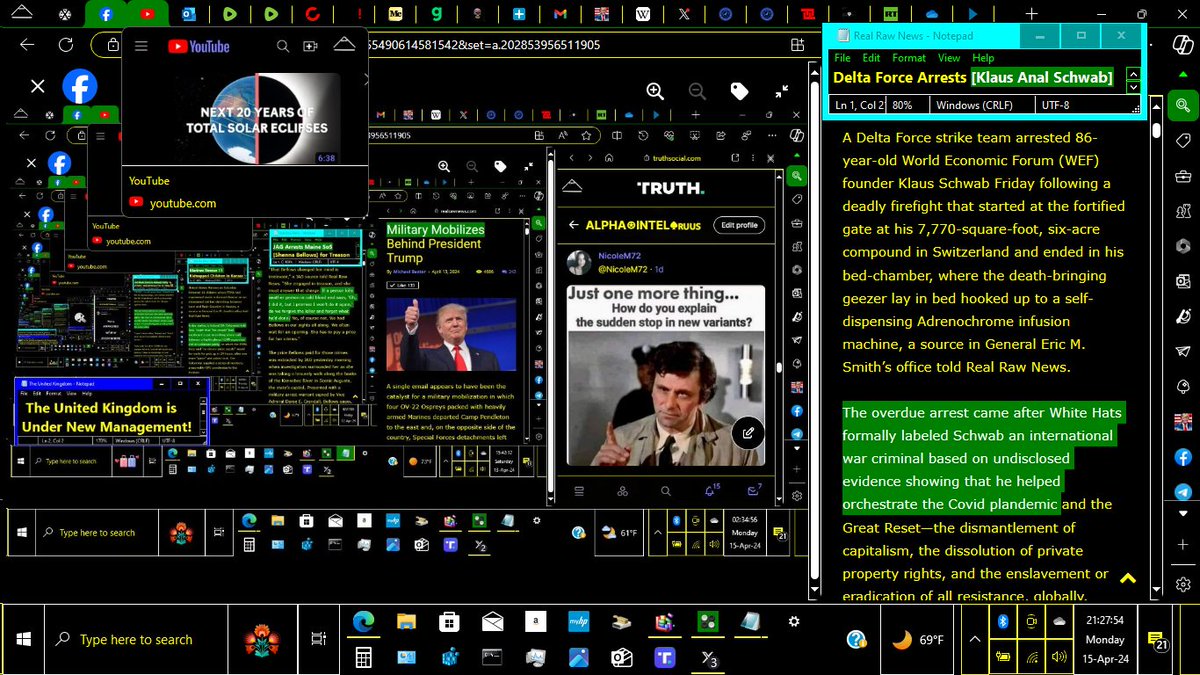Open Calculator from the main taskbar
The height and width of the screenshot is (675, 1200).
[x=363, y=658]
